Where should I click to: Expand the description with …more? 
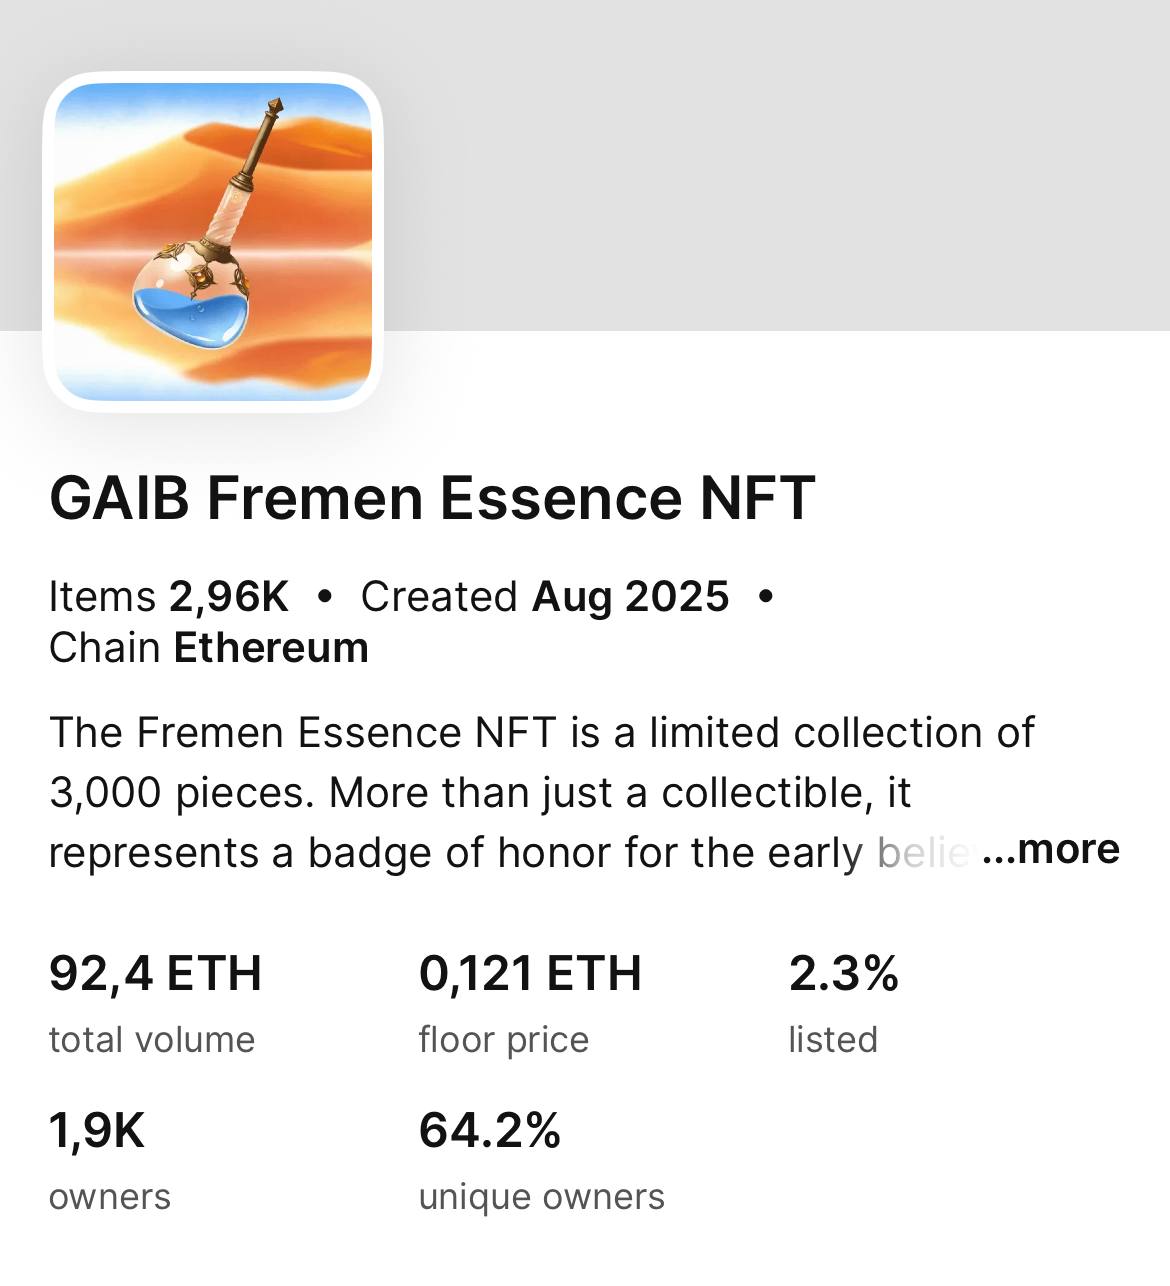1051,850
